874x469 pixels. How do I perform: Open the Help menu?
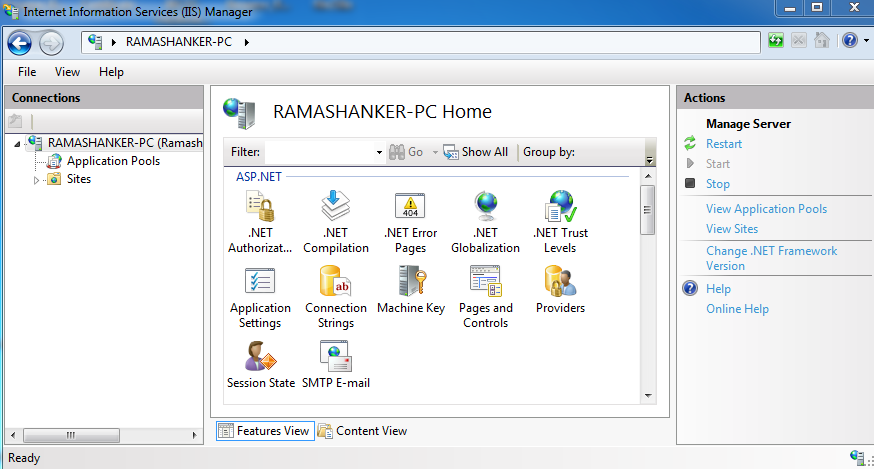coord(111,72)
